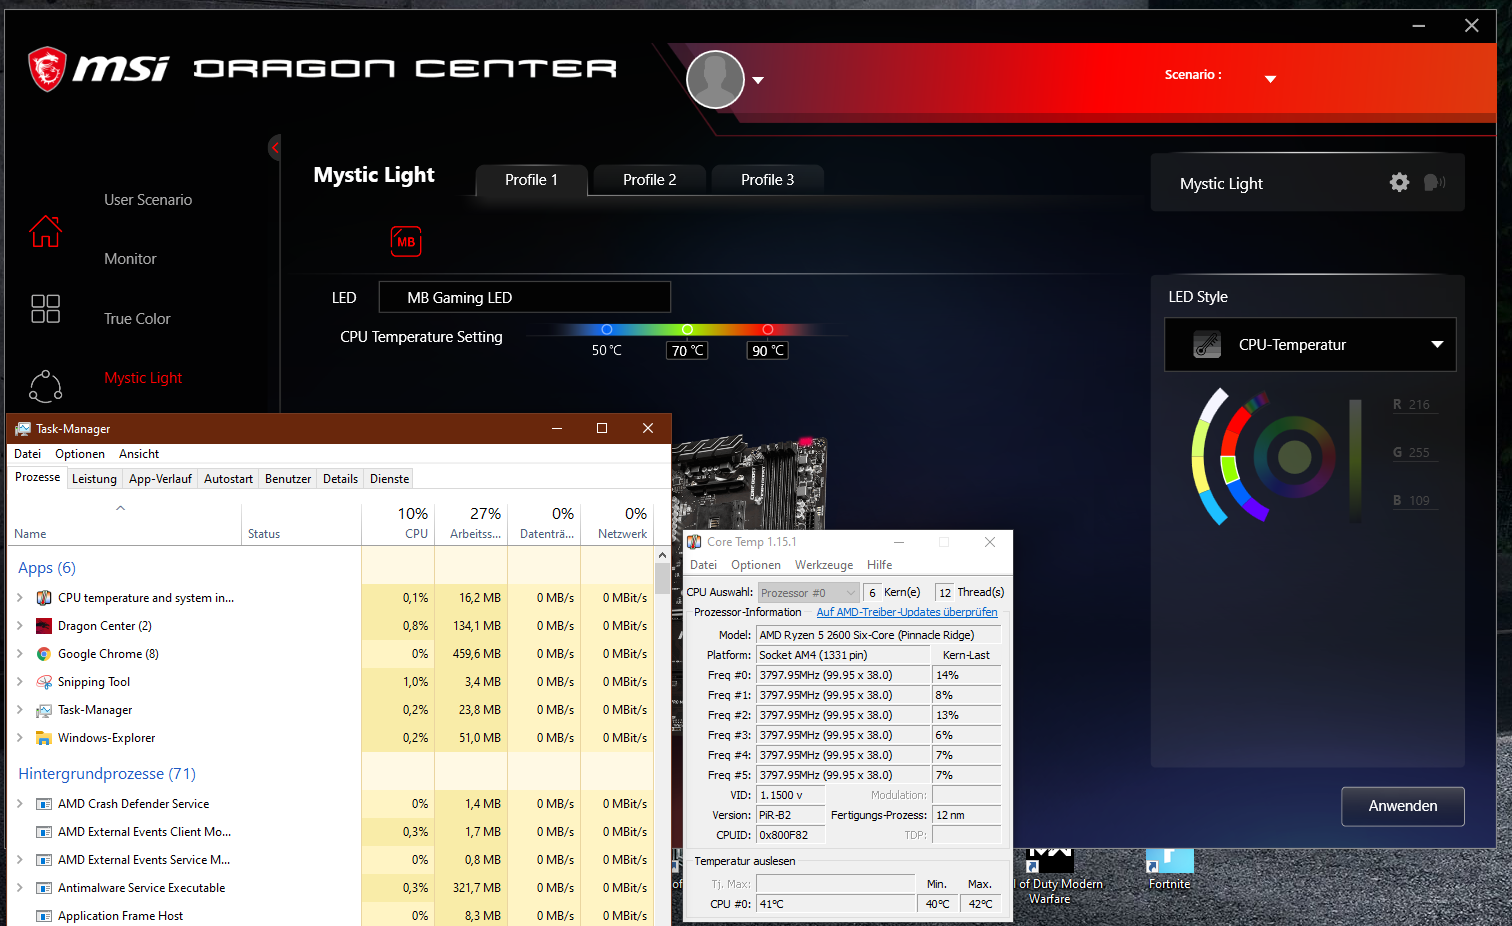Click the color wheel picker
The width and height of the screenshot is (1512, 926).
point(1294,457)
